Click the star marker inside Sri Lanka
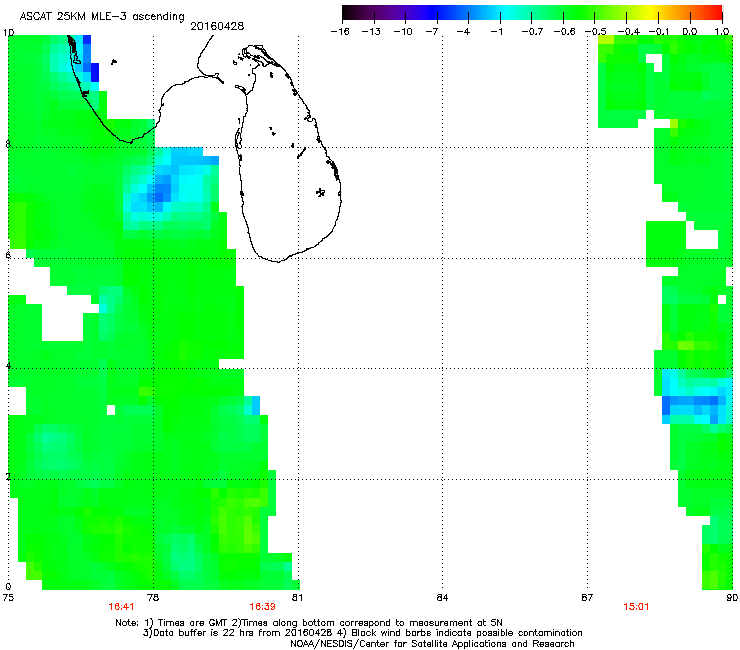Image resolution: width=740 pixels, height=650 pixels. click(320, 192)
